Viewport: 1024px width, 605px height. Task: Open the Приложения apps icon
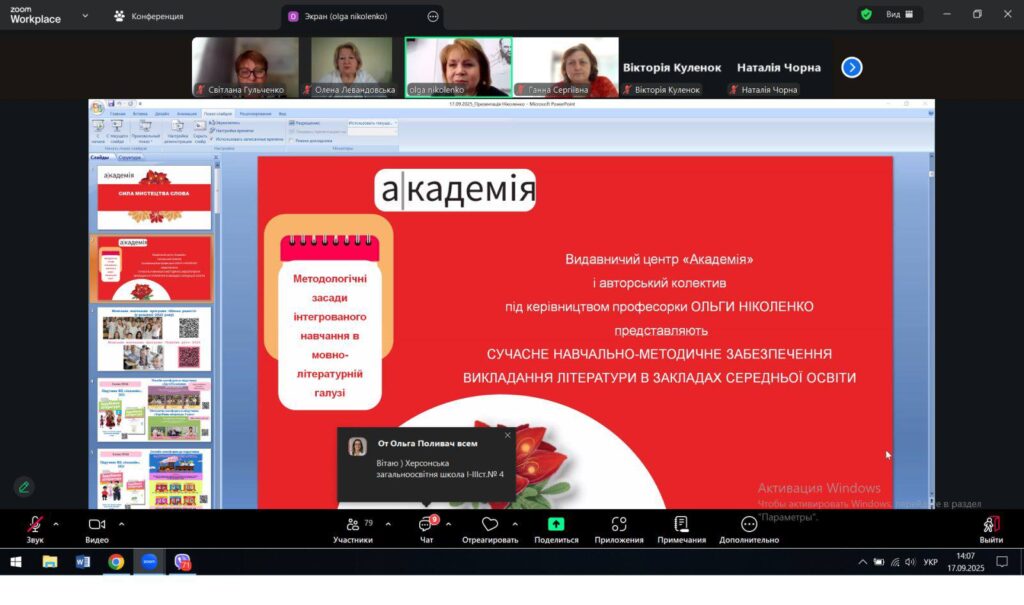click(618, 525)
